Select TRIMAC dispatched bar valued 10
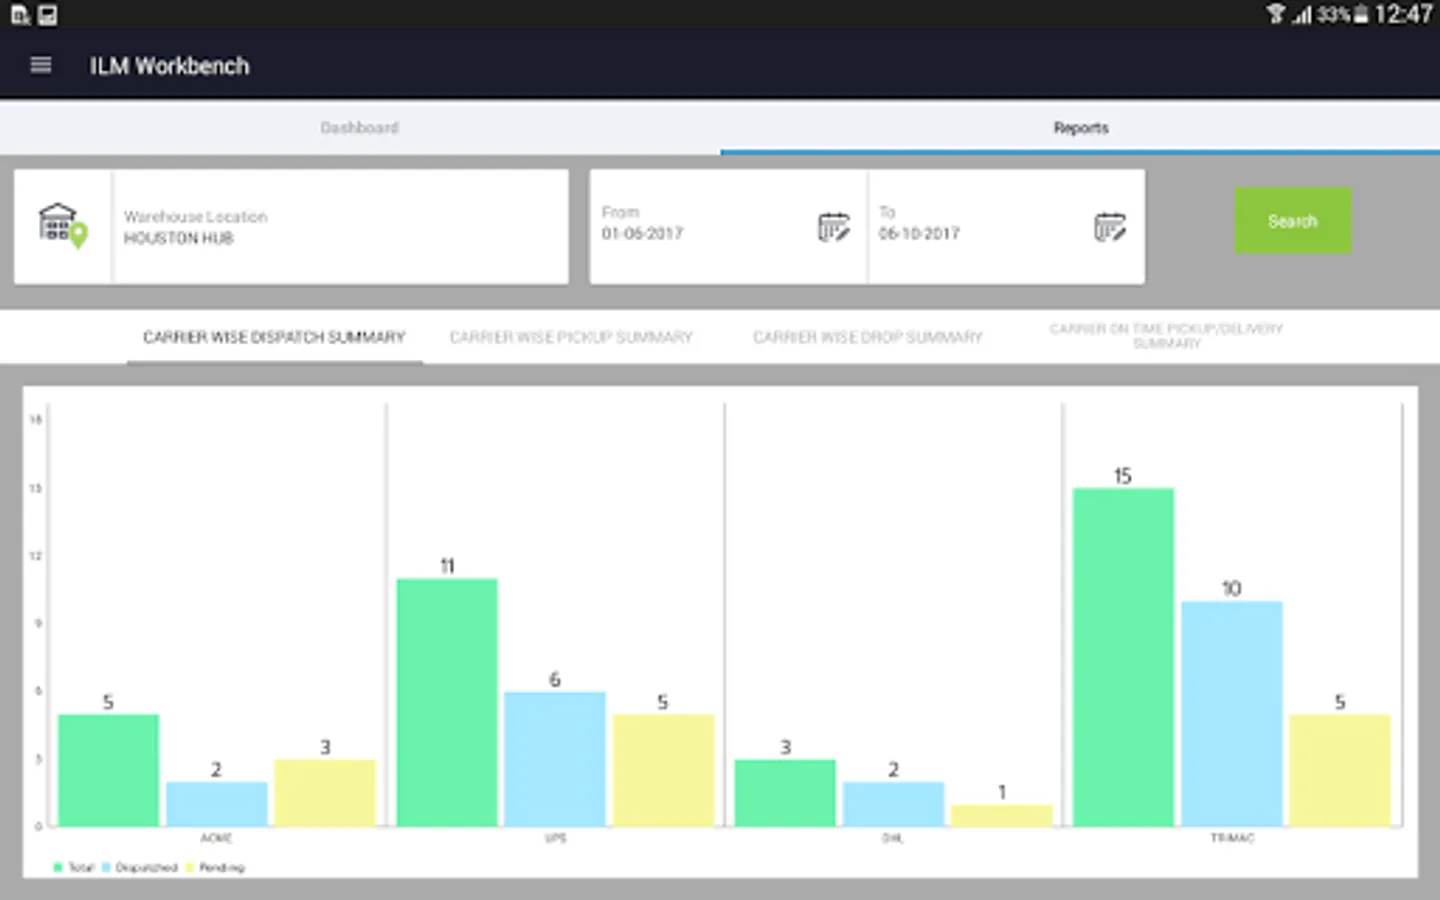The width and height of the screenshot is (1440, 900). coord(1231,714)
